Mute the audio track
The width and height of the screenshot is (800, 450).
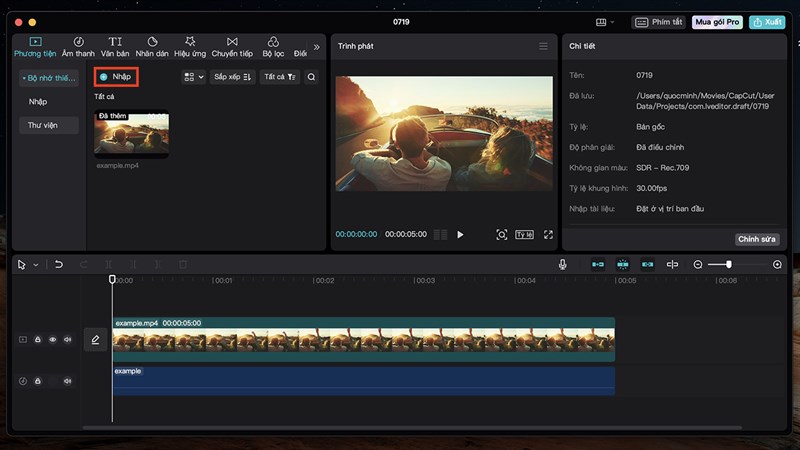pos(67,381)
